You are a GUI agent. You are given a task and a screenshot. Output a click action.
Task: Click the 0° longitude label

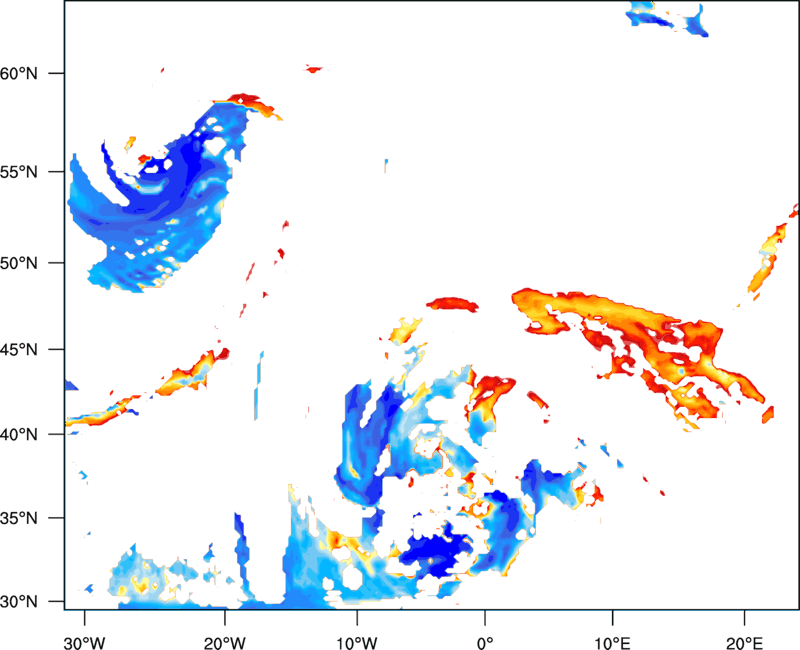click(x=485, y=643)
